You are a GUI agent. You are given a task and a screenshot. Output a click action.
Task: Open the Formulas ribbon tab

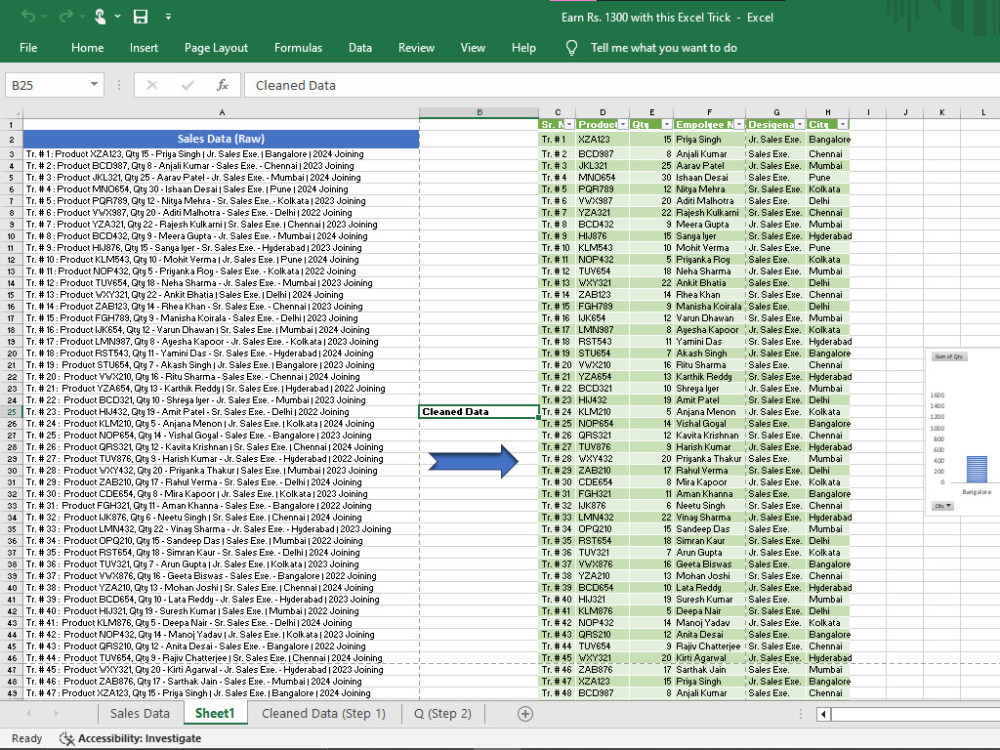coord(298,48)
